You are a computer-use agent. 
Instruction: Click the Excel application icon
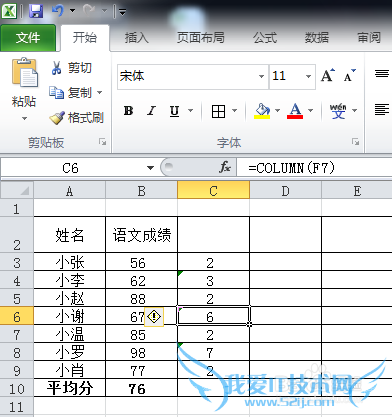click(9, 11)
